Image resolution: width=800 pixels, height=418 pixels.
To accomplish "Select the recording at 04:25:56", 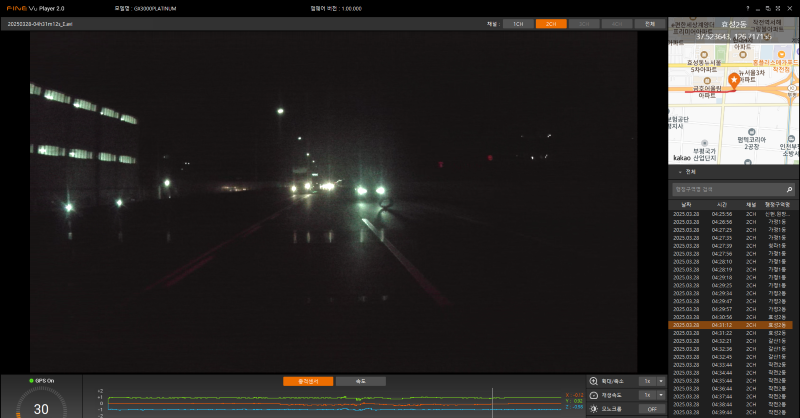I will (731, 214).
